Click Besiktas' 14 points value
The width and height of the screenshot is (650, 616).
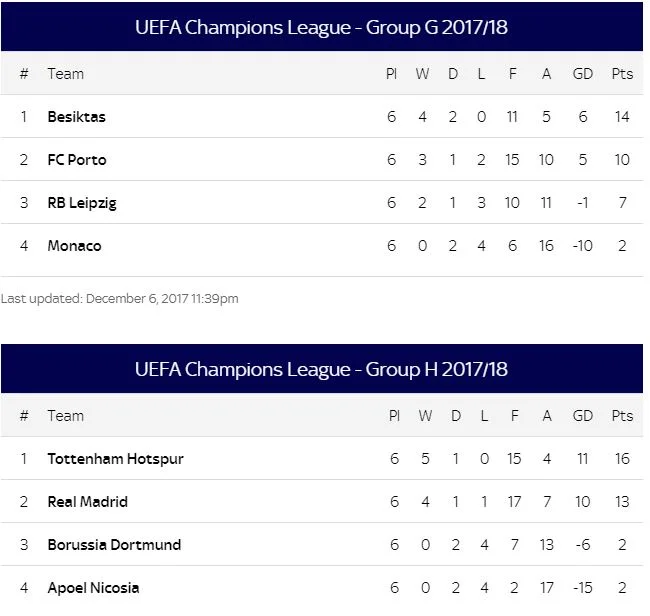tap(622, 117)
